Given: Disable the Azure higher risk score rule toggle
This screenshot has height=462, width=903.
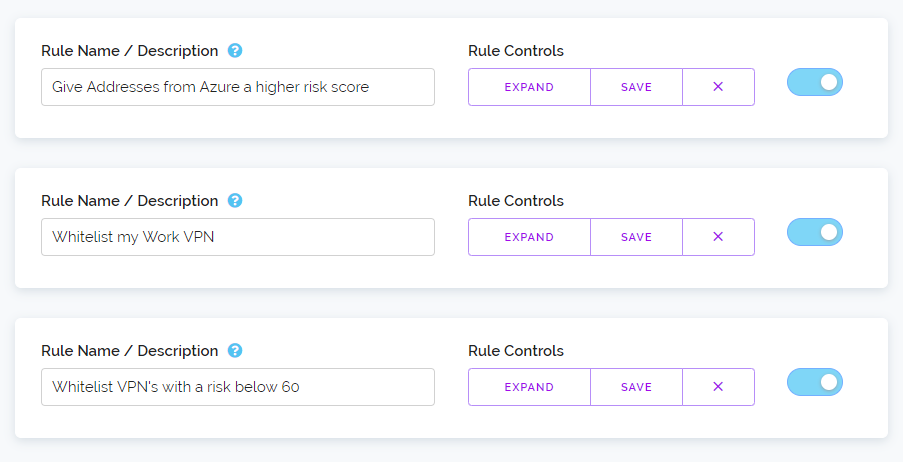Looking at the screenshot, I should (x=815, y=82).
